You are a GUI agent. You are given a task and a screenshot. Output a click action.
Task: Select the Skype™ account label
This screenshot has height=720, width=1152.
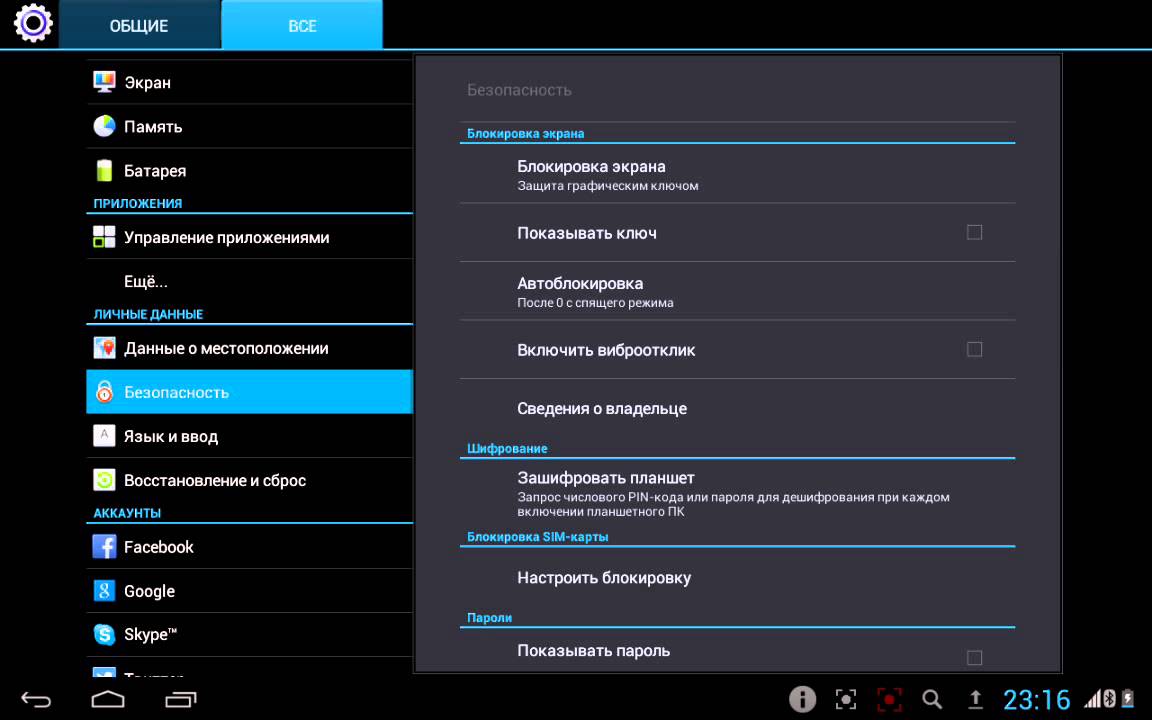pyautogui.click(x=151, y=635)
